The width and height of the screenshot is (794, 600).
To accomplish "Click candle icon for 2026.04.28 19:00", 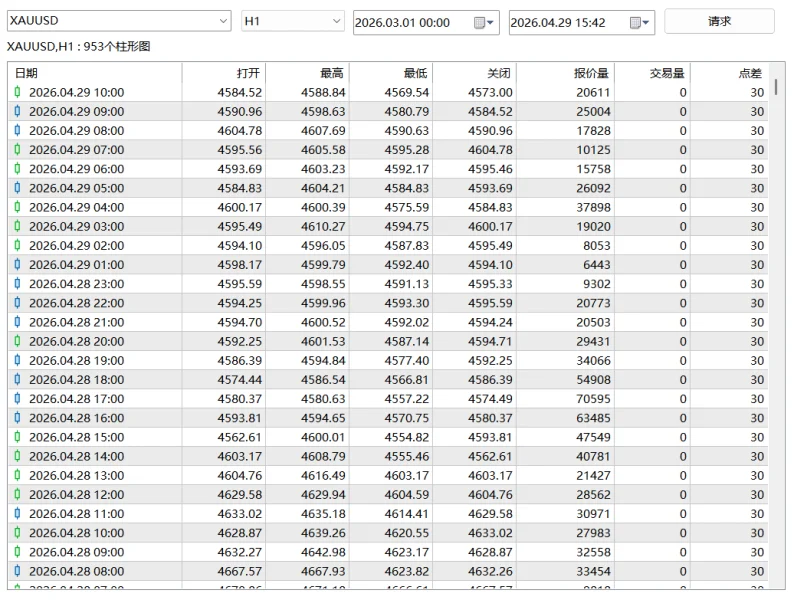I will 17,361.
